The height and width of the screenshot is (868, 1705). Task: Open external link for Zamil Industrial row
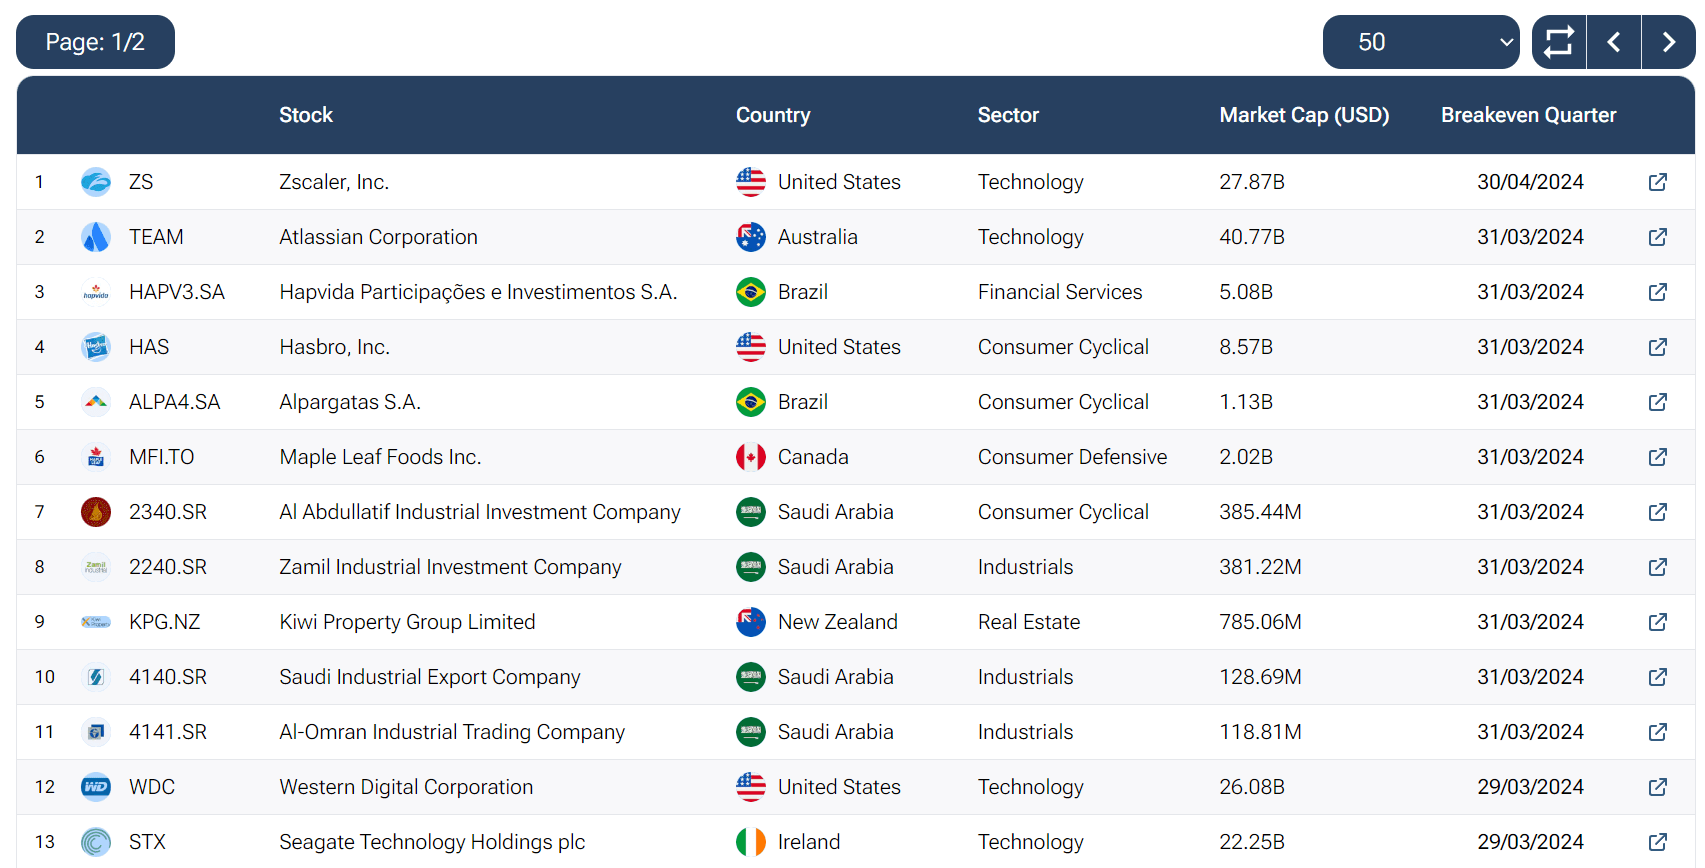click(1657, 567)
